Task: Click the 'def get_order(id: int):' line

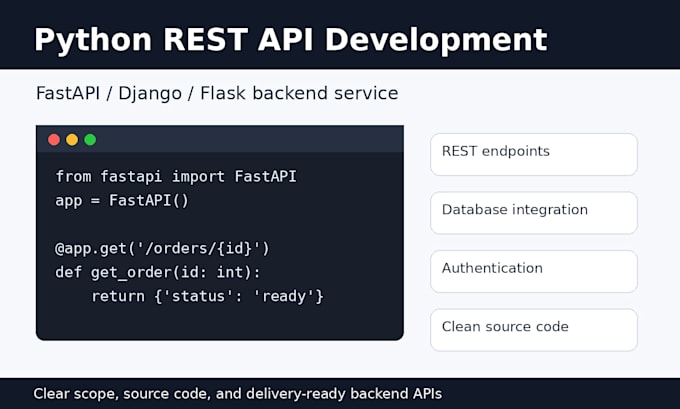Action: [x=158, y=272]
